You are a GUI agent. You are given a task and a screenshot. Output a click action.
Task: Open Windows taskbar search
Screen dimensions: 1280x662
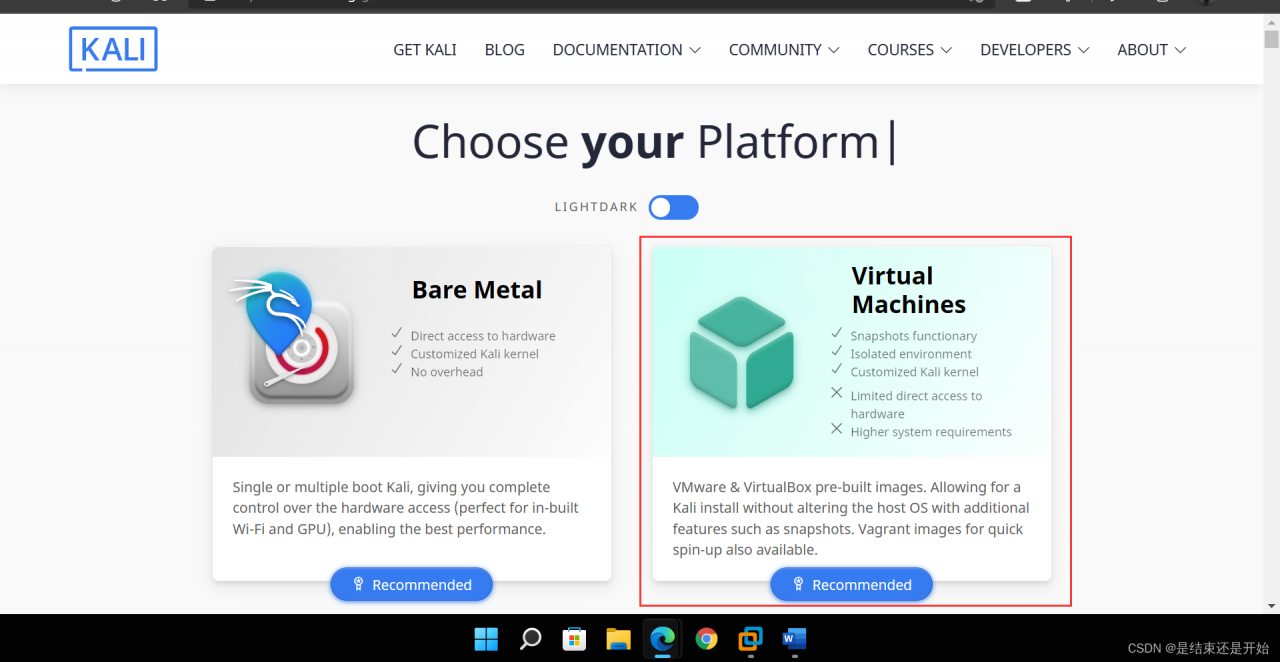coord(531,638)
